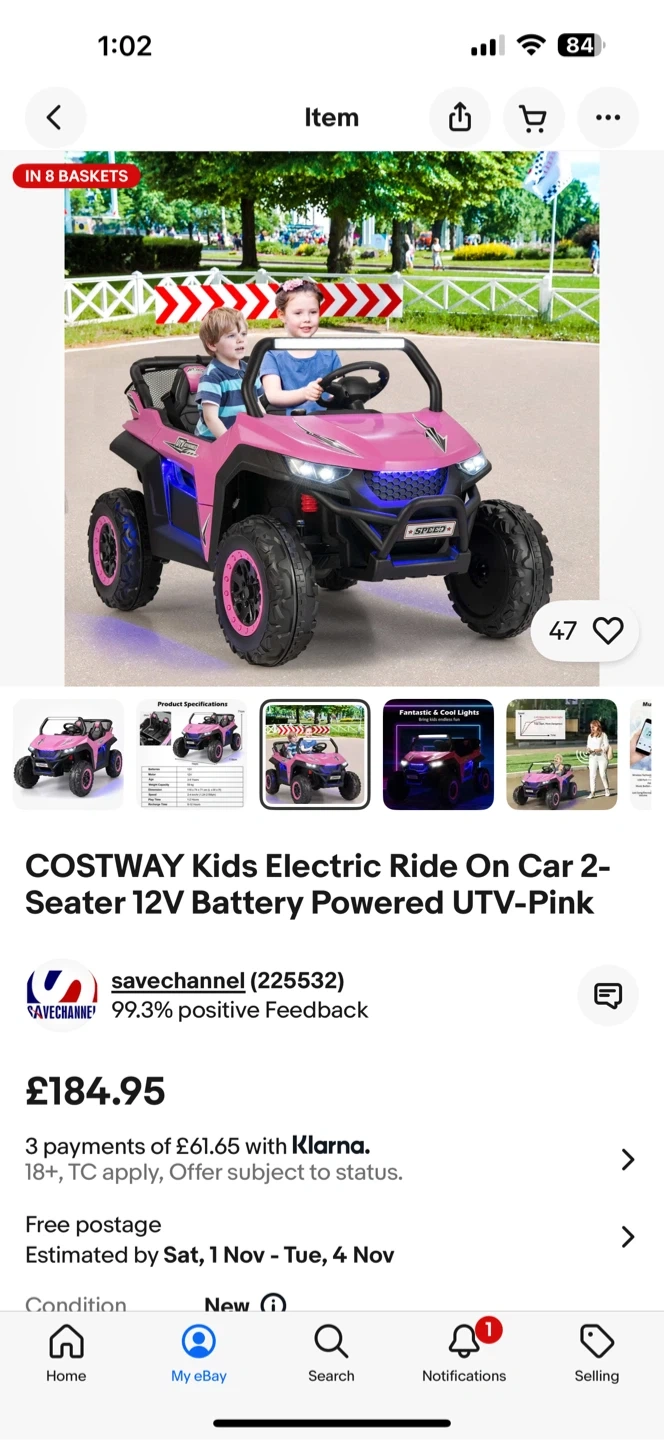View Product Specifications thumbnail
This screenshot has height=1440, width=664.
point(192,754)
